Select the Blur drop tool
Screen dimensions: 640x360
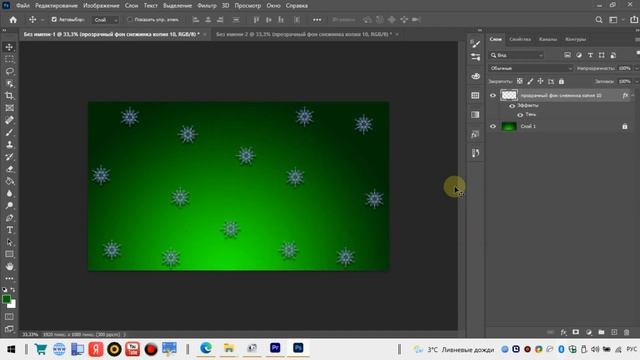(x=9, y=193)
